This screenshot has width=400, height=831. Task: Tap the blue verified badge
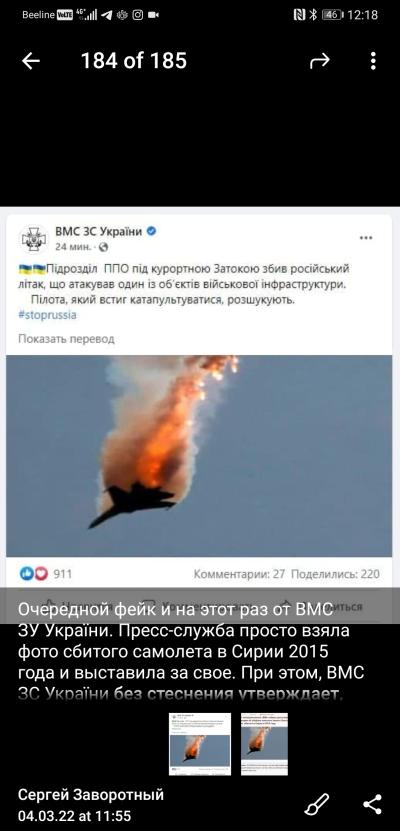point(151,232)
